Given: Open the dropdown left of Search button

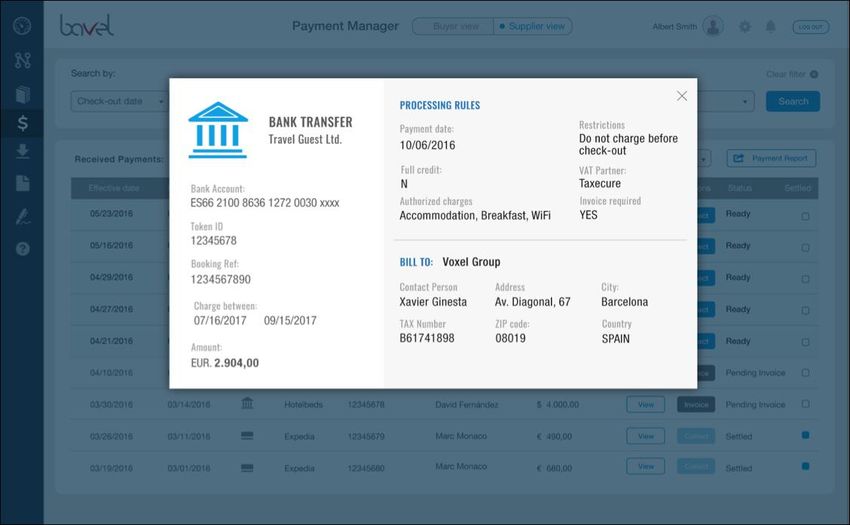Looking at the screenshot, I should click(x=726, y=101).
